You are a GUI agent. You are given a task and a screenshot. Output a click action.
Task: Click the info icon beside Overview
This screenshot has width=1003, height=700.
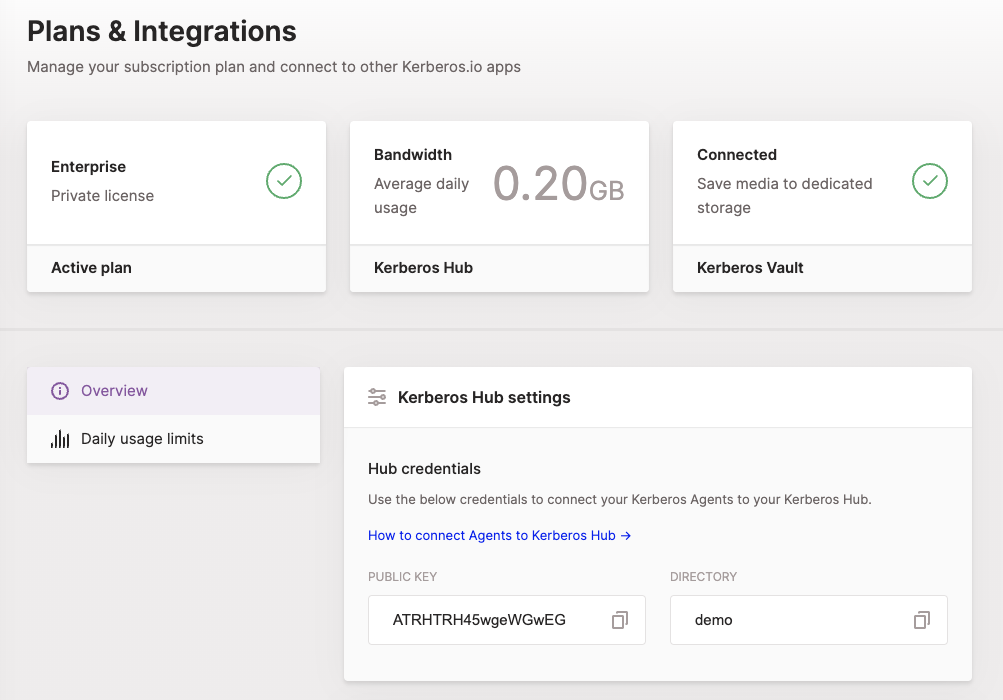point(60,391)
